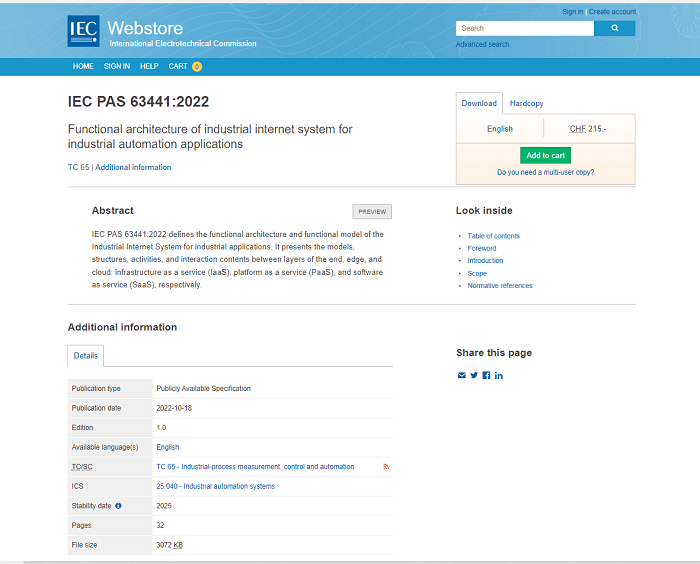Screen dimensions: 700x564
Task: Go to HOME in navigation bar
Action: 83,66
